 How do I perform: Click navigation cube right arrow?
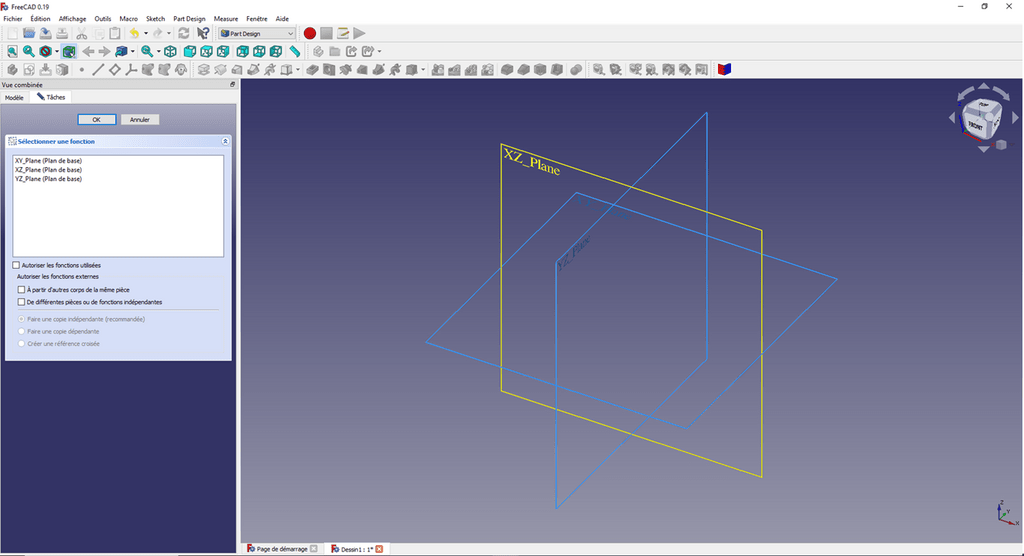pyautogui.click(x=1016, y=118)
